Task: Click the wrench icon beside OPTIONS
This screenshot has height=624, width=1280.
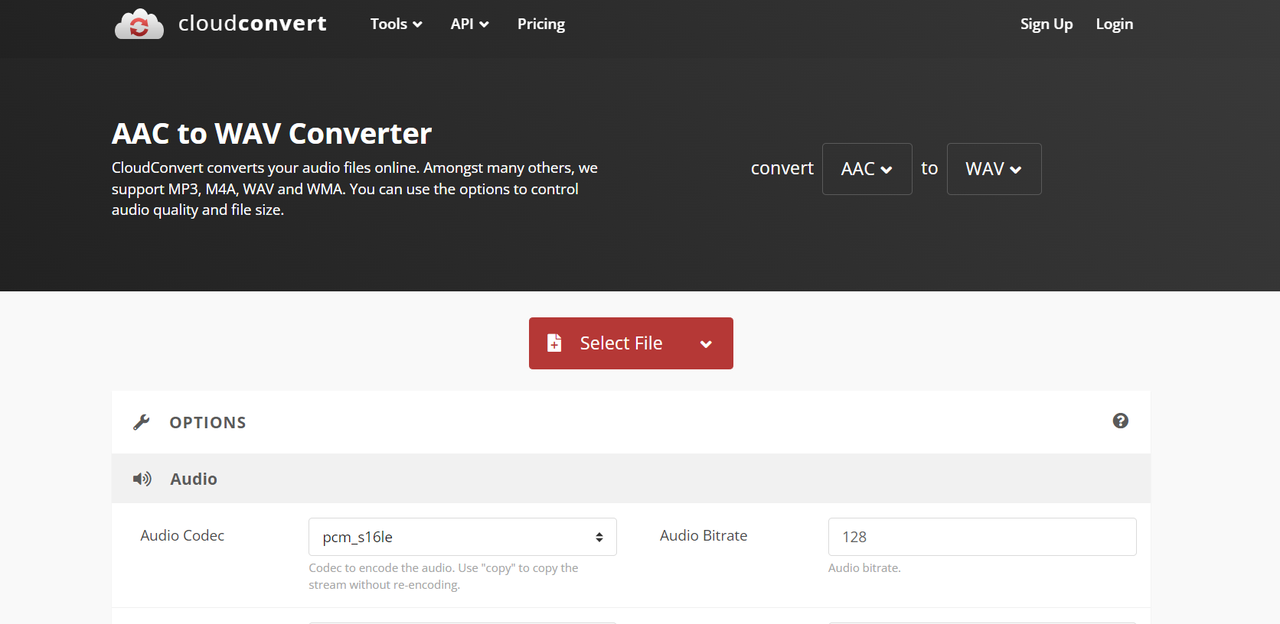Action: 141,422
